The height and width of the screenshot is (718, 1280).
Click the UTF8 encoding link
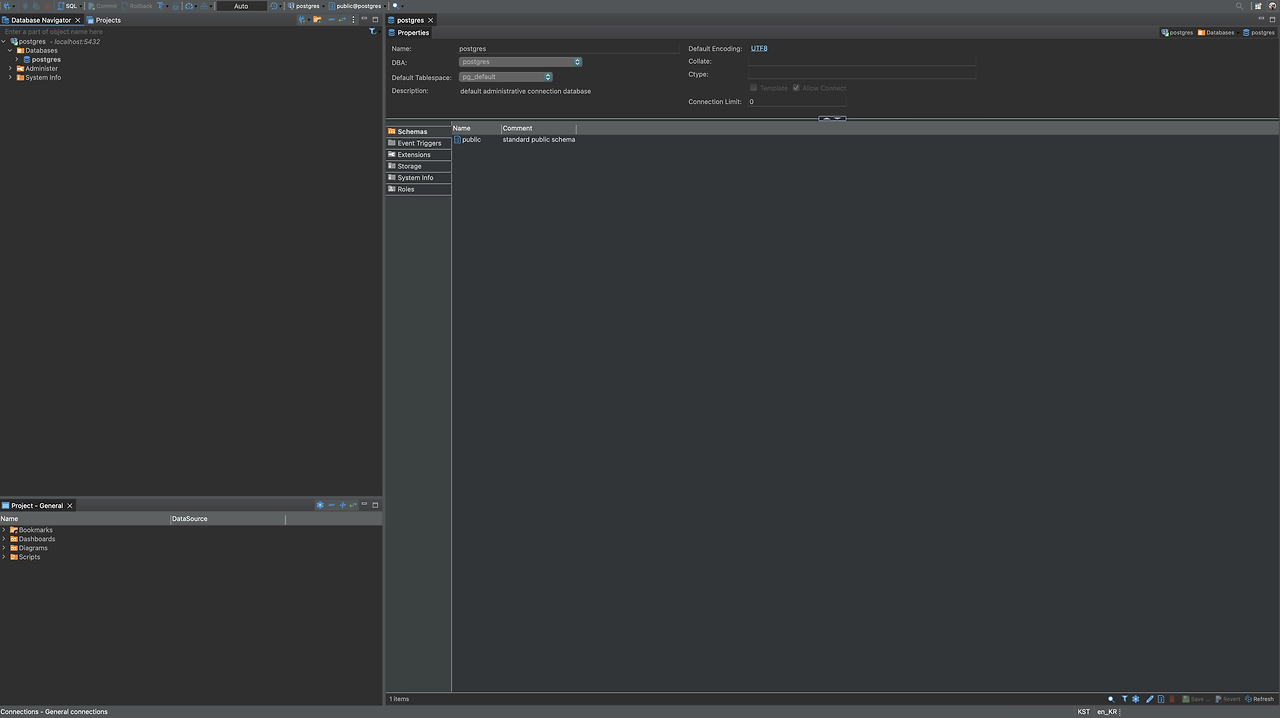pos(758,48)
